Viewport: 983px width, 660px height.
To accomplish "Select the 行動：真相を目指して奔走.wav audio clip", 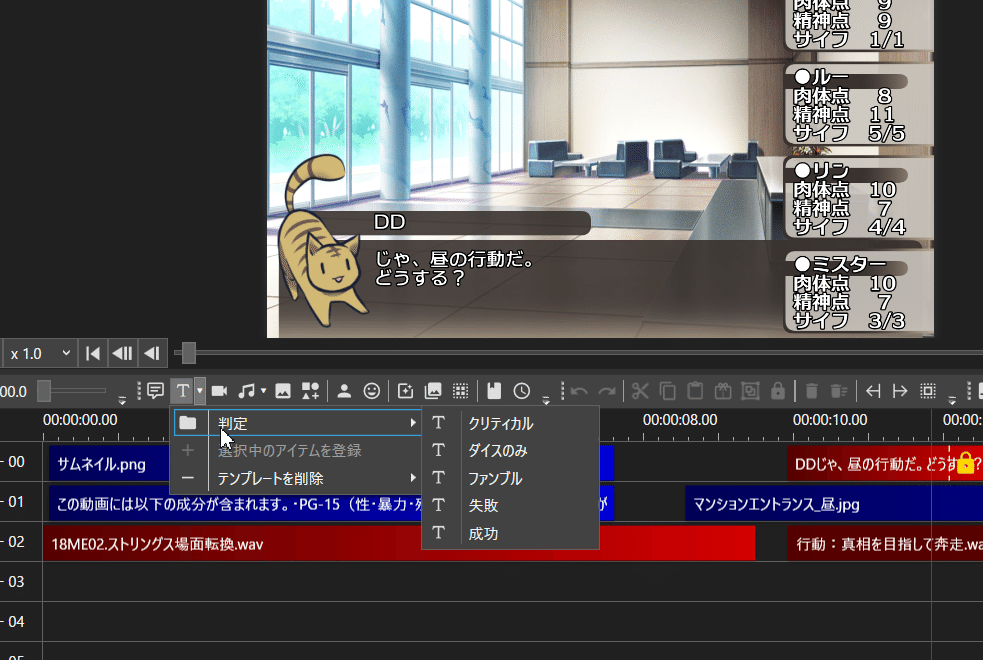I will (x=885, y=544).
